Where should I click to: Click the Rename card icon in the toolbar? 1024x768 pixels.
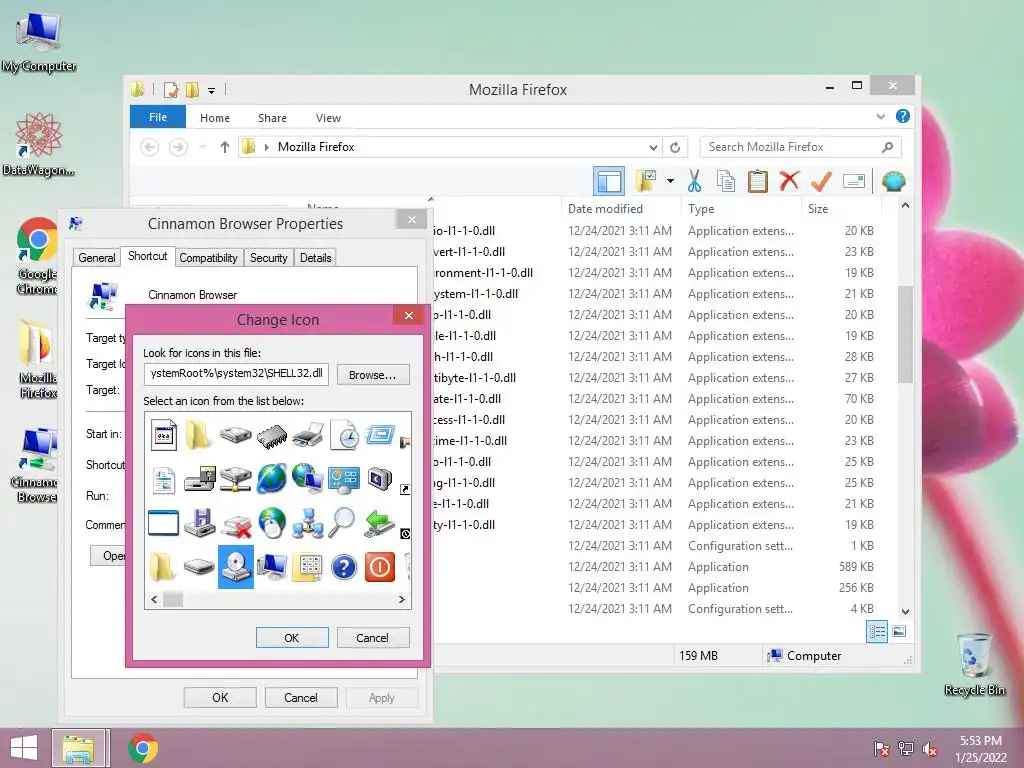tap(854, 181)
